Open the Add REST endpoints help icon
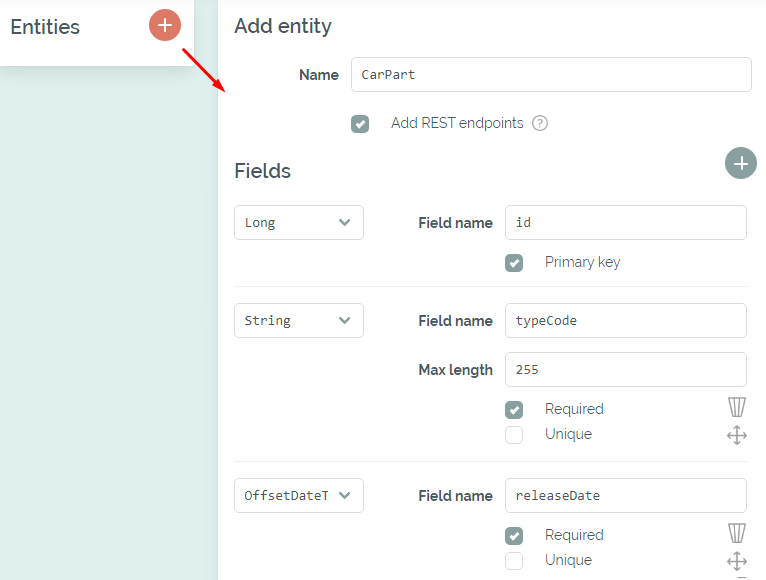Image resolution: width=766 pixels, height=580 pixels. point(540,123)
